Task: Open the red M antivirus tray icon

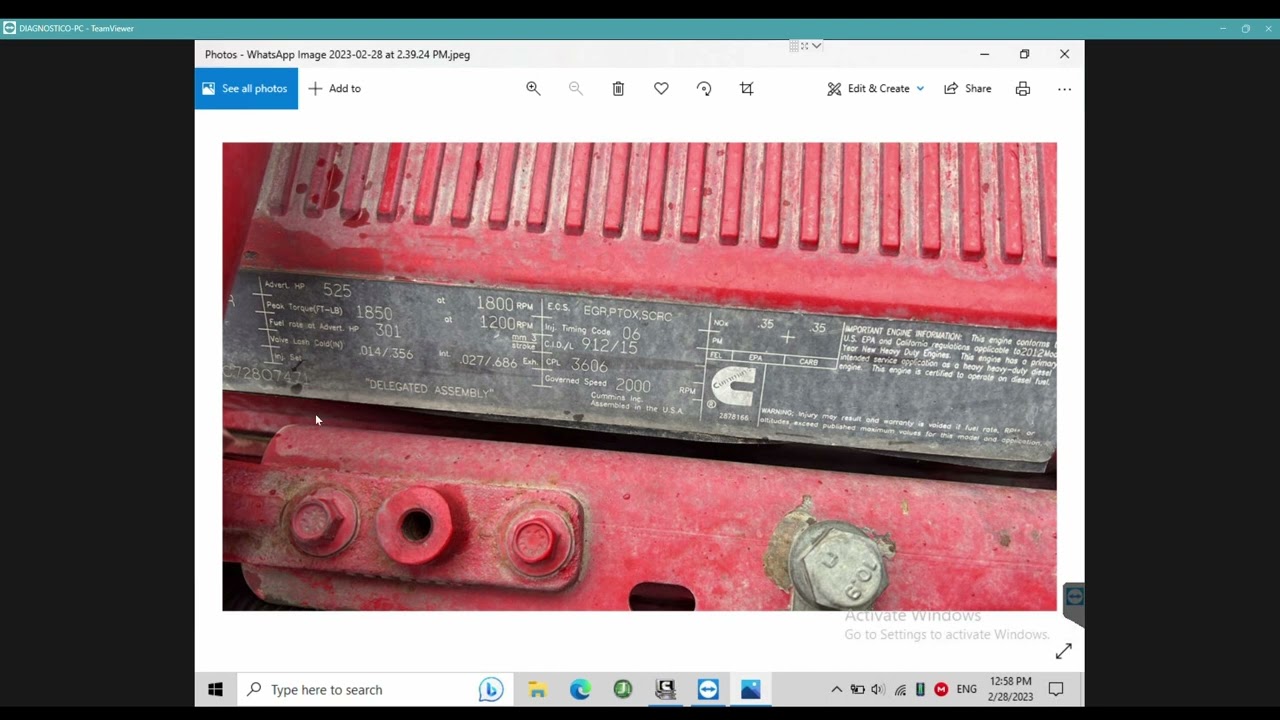Action: [x=941, y=689]
